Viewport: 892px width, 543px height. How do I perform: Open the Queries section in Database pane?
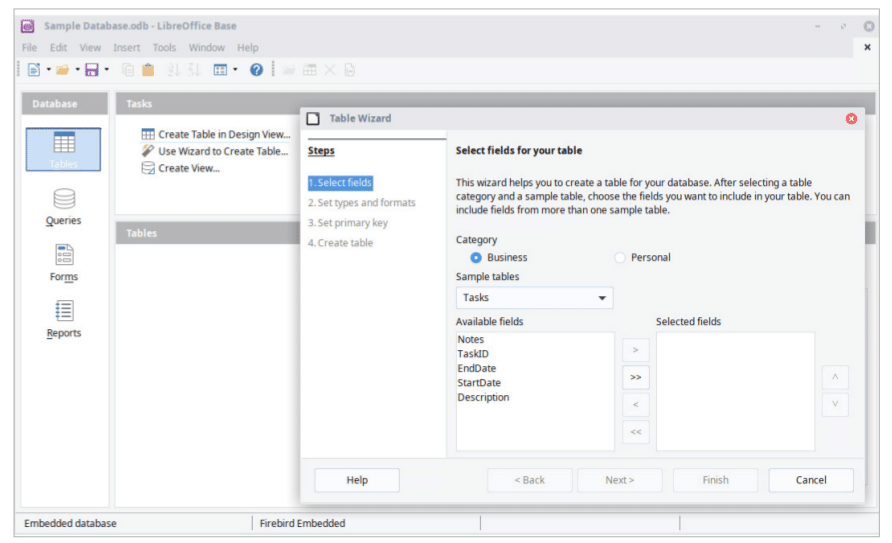pyautogui.click(x=64, y=206)
